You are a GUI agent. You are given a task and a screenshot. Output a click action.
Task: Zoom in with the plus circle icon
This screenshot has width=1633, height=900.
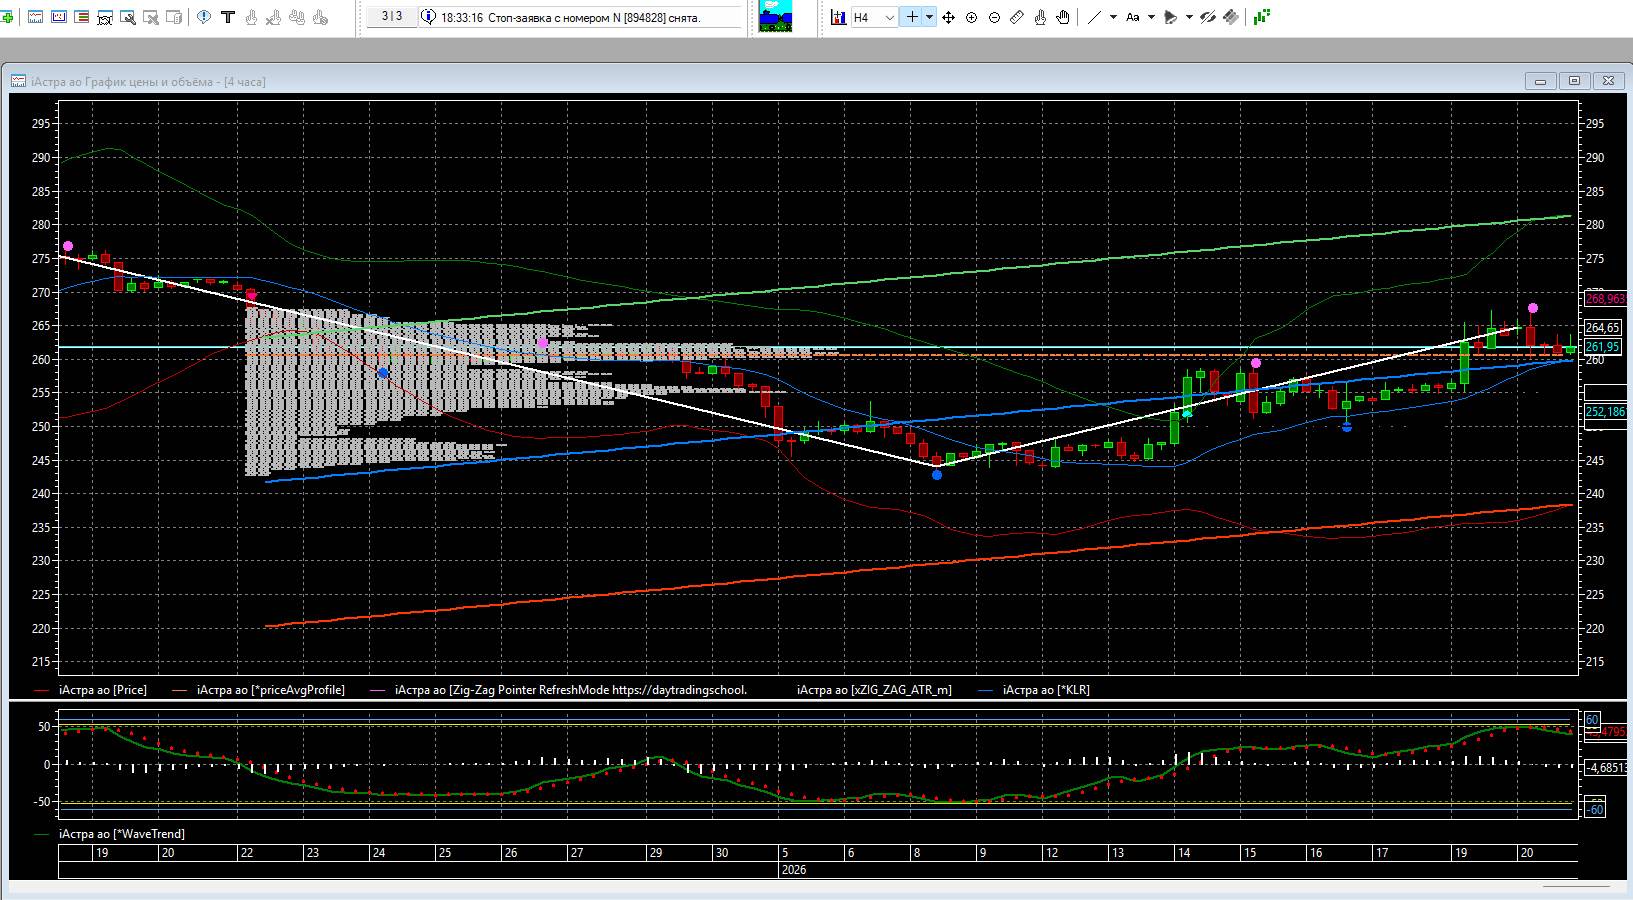(971, 17)
